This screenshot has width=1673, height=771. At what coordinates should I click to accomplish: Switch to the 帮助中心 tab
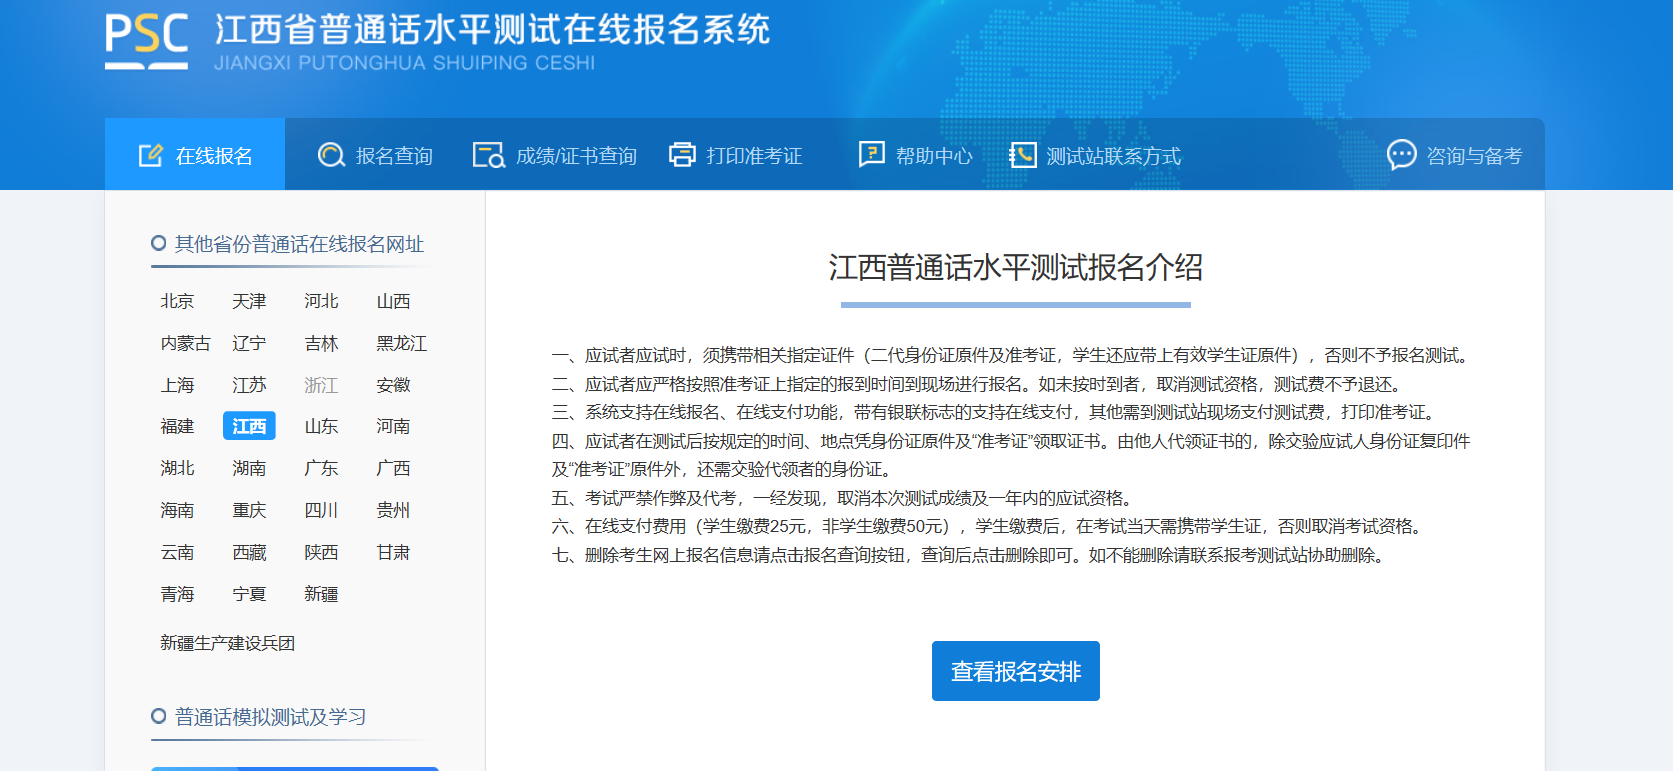coord(934,156)
